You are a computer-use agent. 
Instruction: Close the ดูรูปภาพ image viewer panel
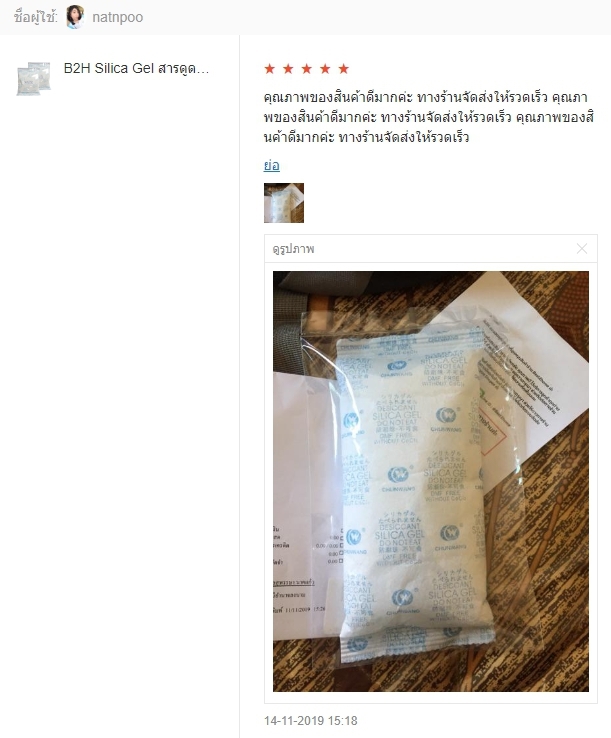(x=582, y=249)
